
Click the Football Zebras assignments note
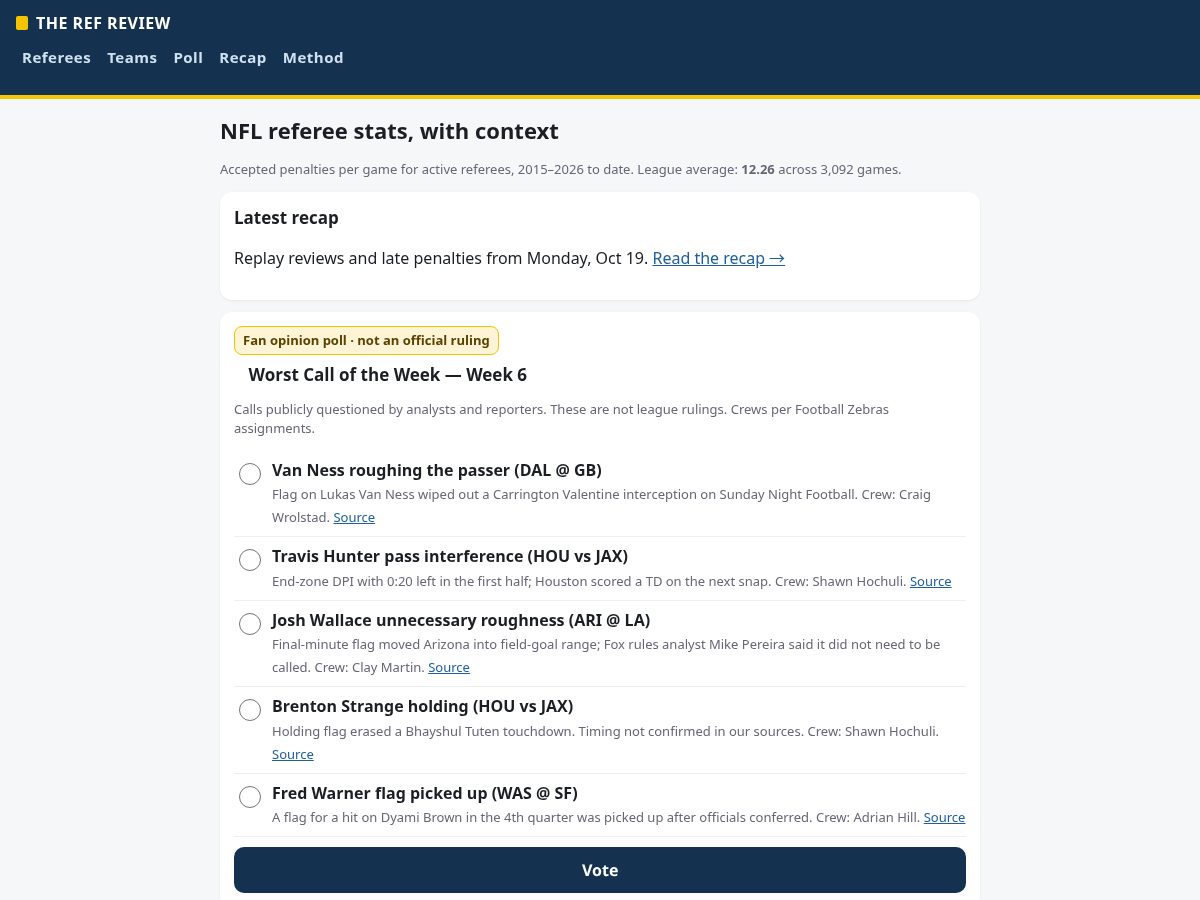561,418
